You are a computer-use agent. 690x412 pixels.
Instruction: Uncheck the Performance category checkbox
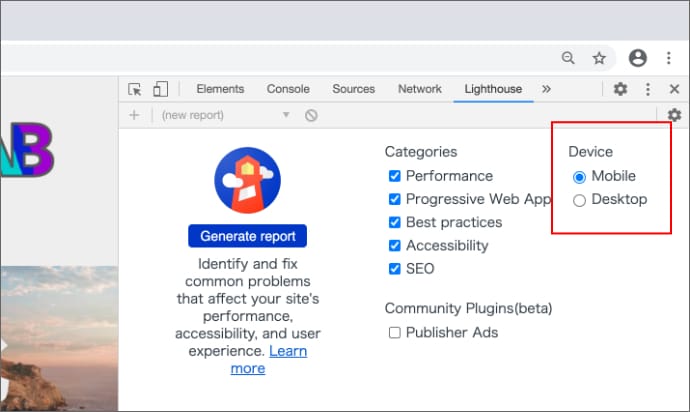point(394,176)
